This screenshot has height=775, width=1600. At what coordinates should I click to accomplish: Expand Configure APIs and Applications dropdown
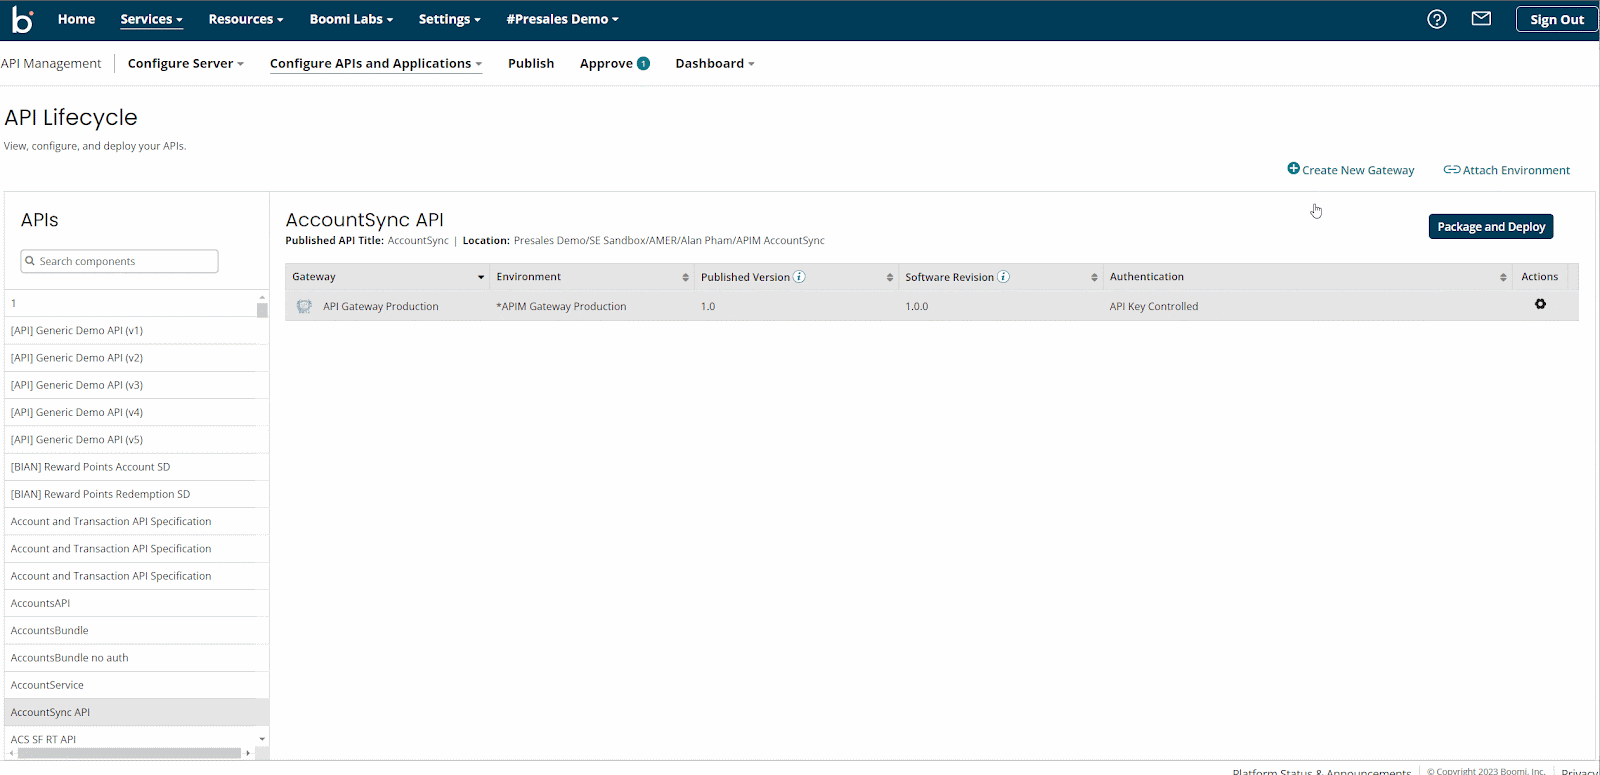point(375,63)
